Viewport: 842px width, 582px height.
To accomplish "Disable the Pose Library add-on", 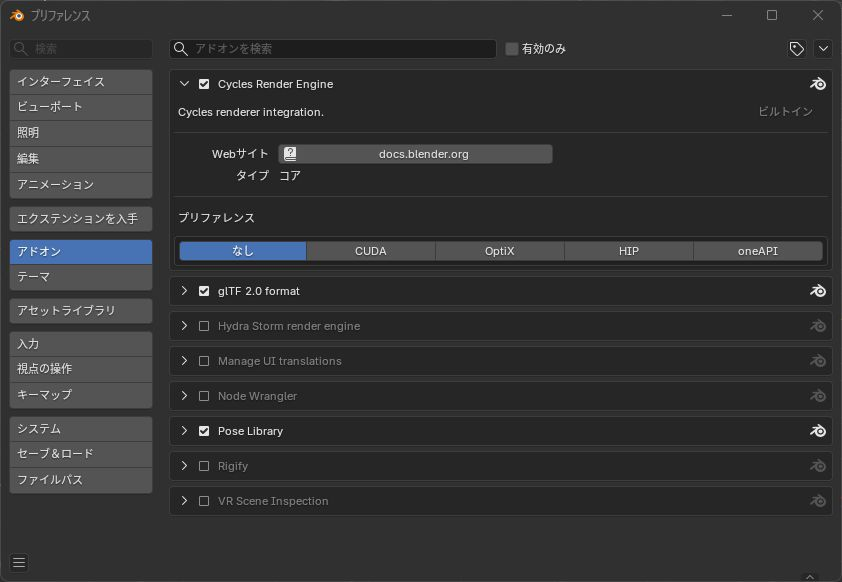I will pyautogui.click(x=204, y=431).
